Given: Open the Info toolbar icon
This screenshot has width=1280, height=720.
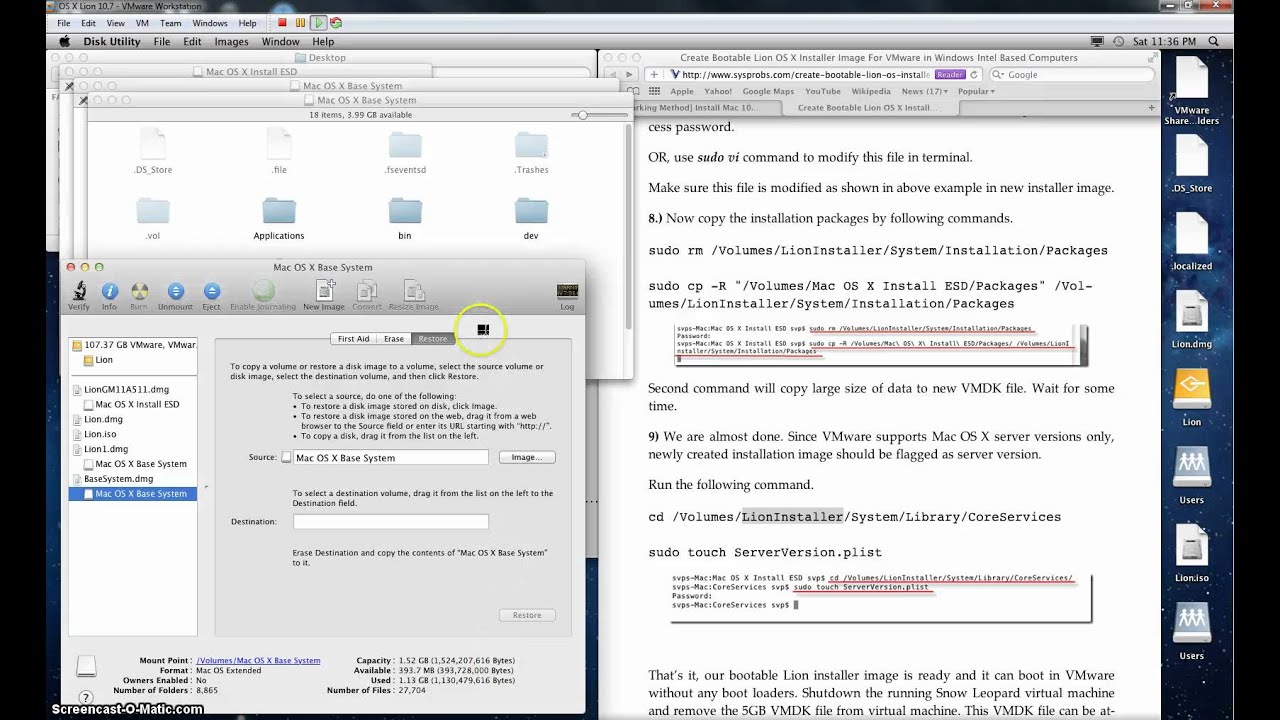Looking at the screenshot, I should pos(109,291).
